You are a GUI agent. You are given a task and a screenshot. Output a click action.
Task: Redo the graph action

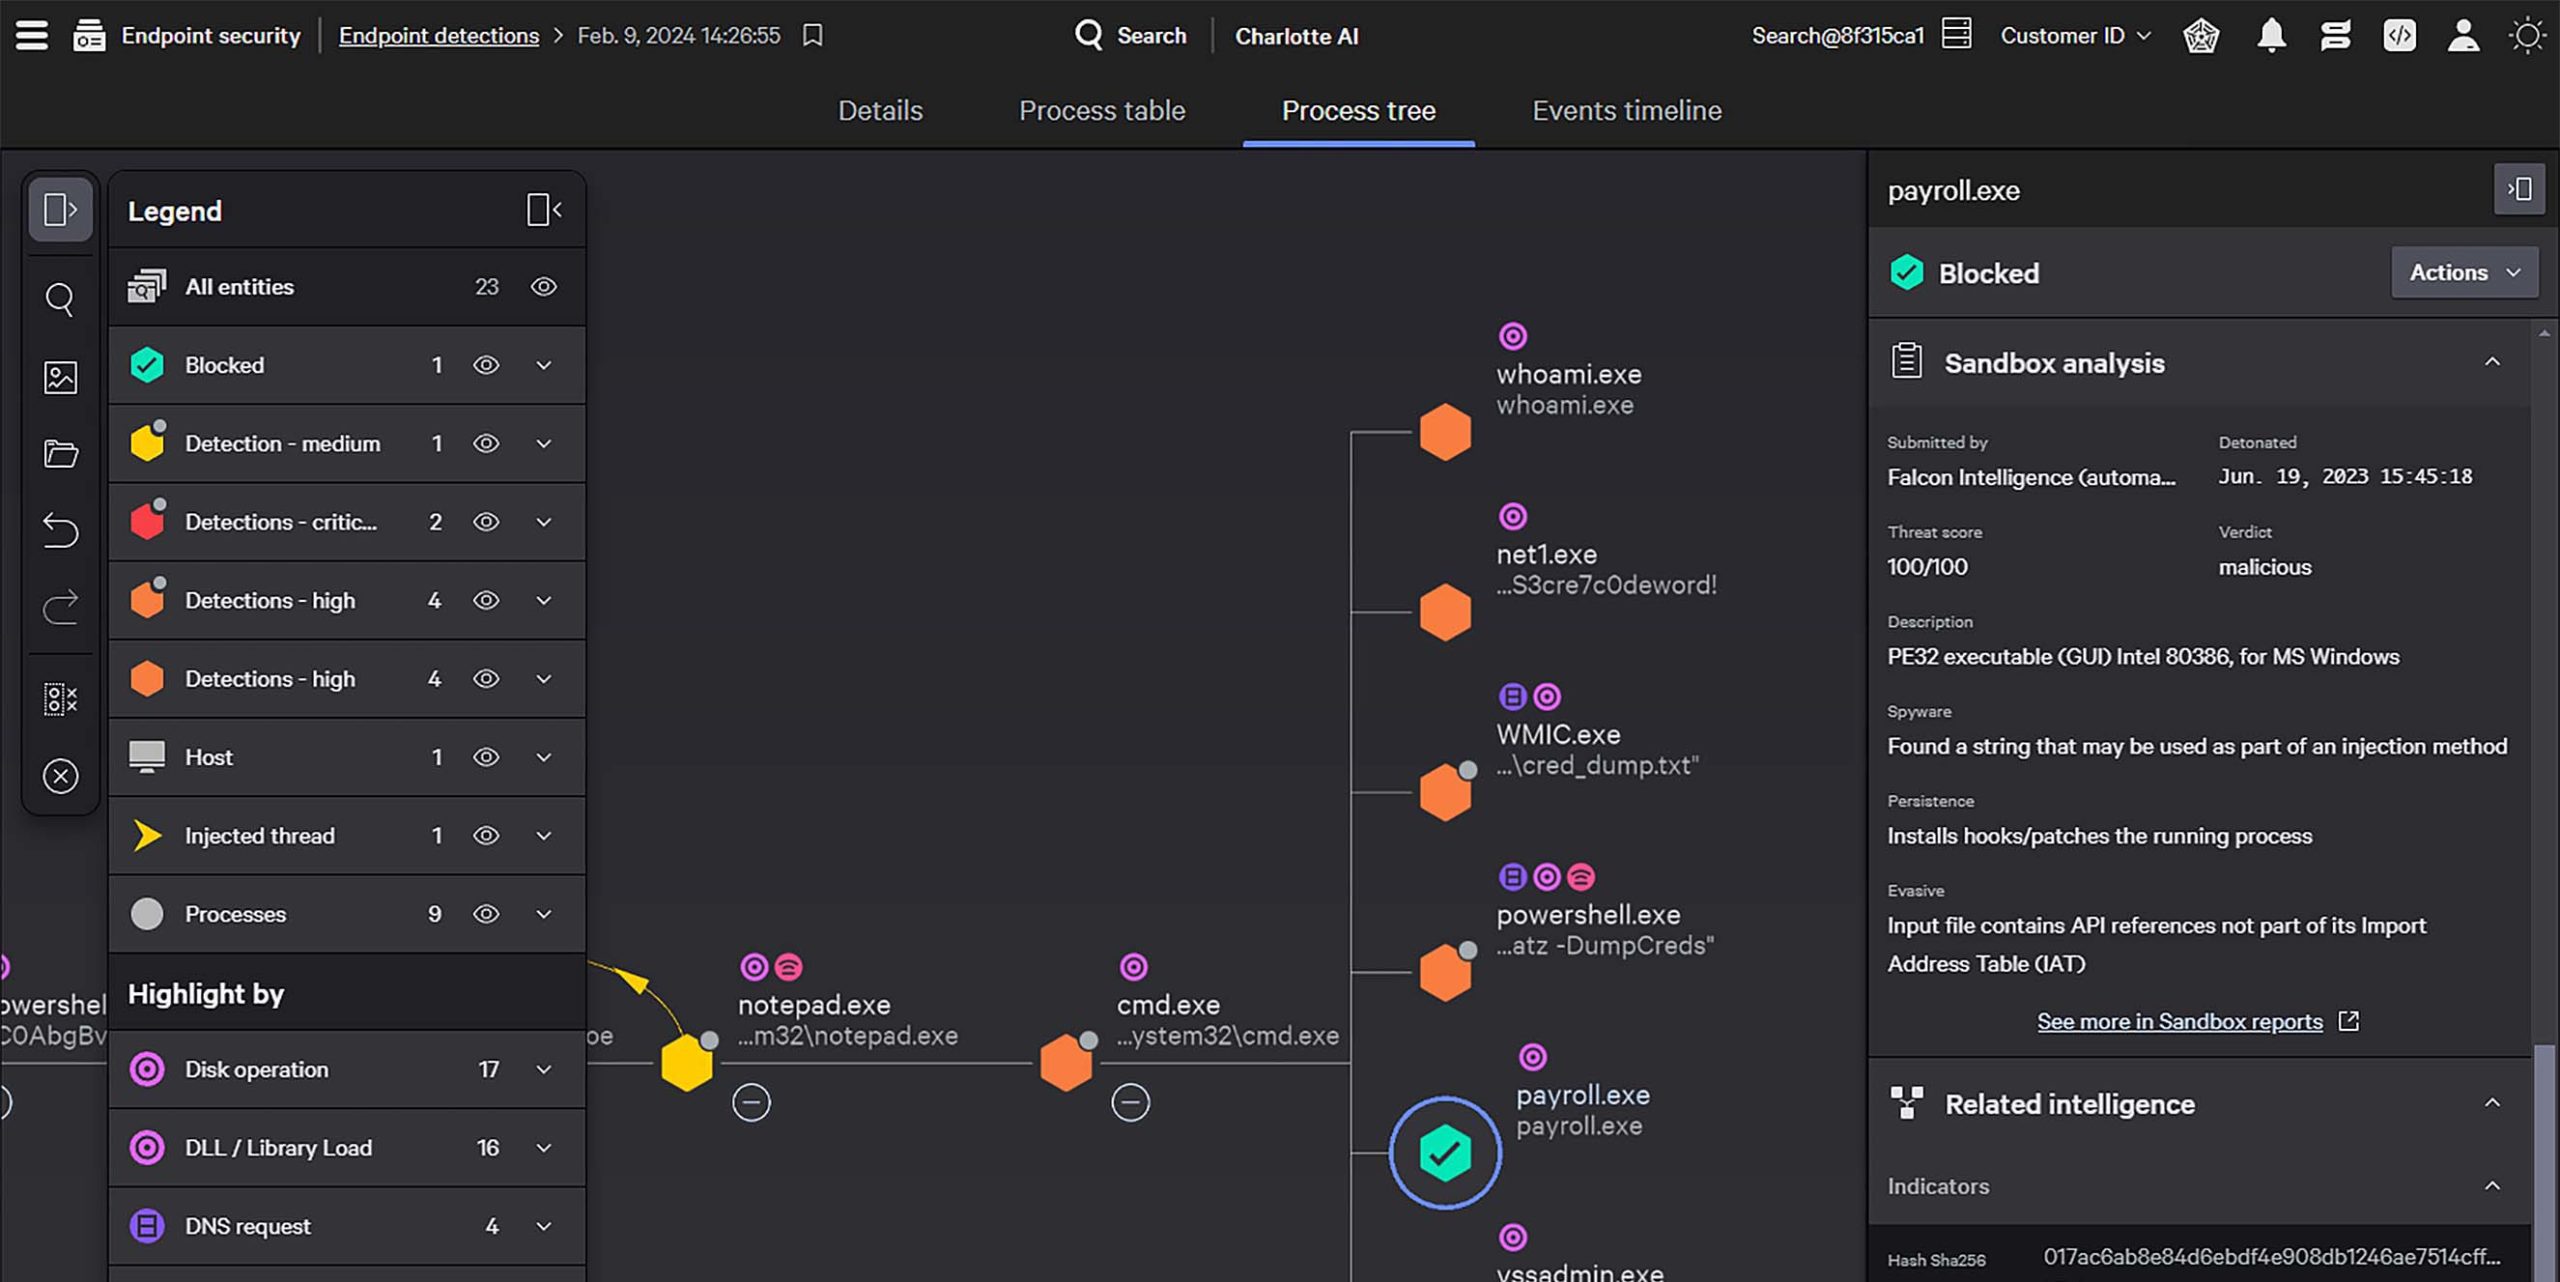coord(60,607)
